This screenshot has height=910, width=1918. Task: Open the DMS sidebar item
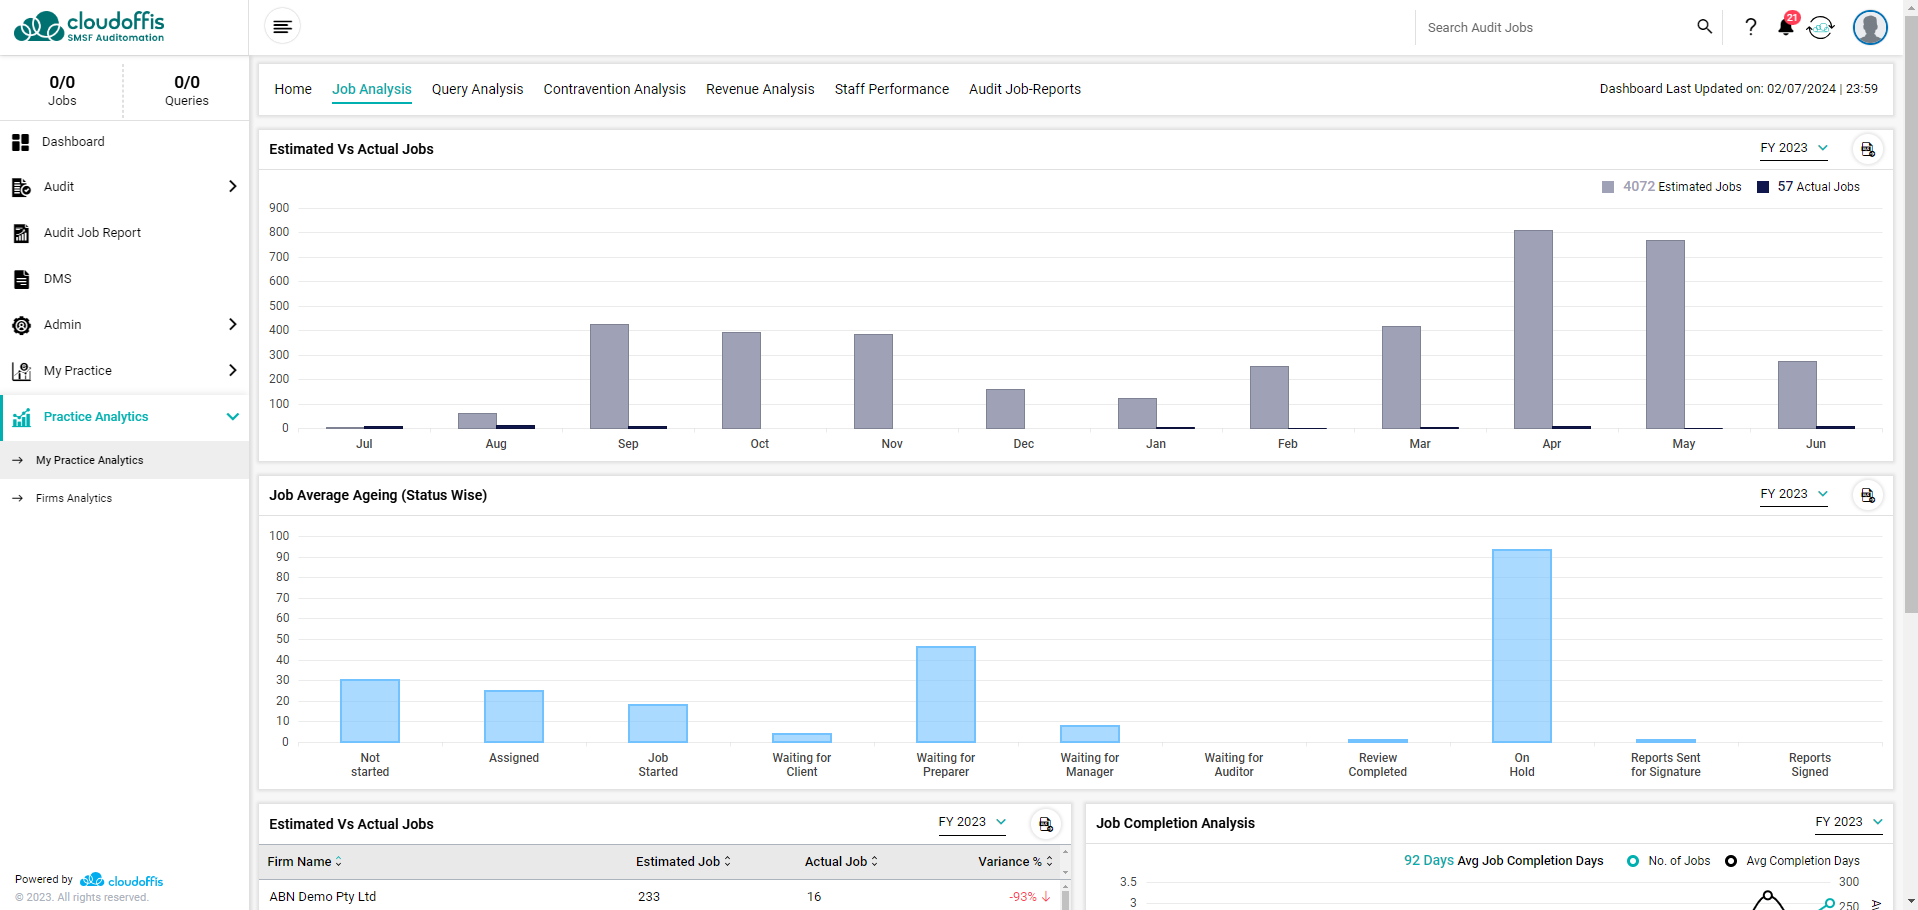[x=124, y=279]
